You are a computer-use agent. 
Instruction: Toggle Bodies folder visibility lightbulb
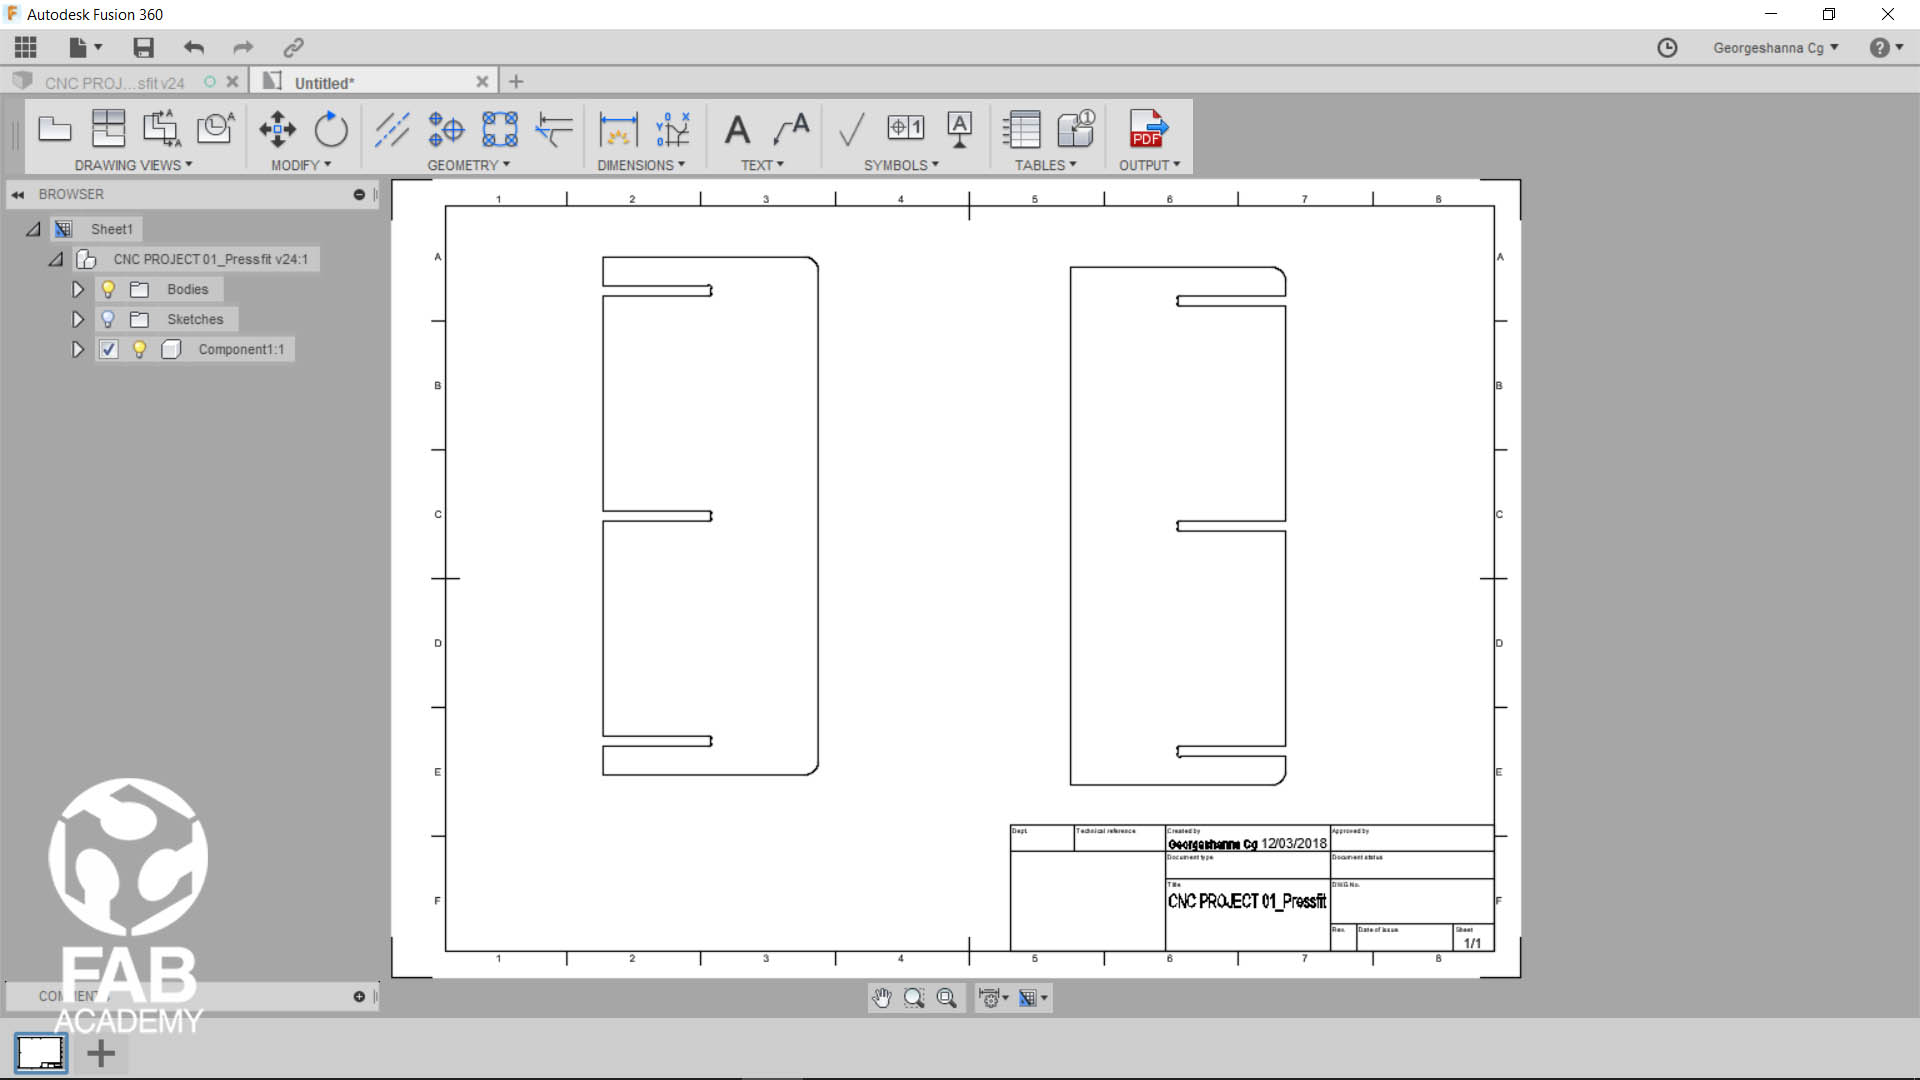tap(108, 289)
